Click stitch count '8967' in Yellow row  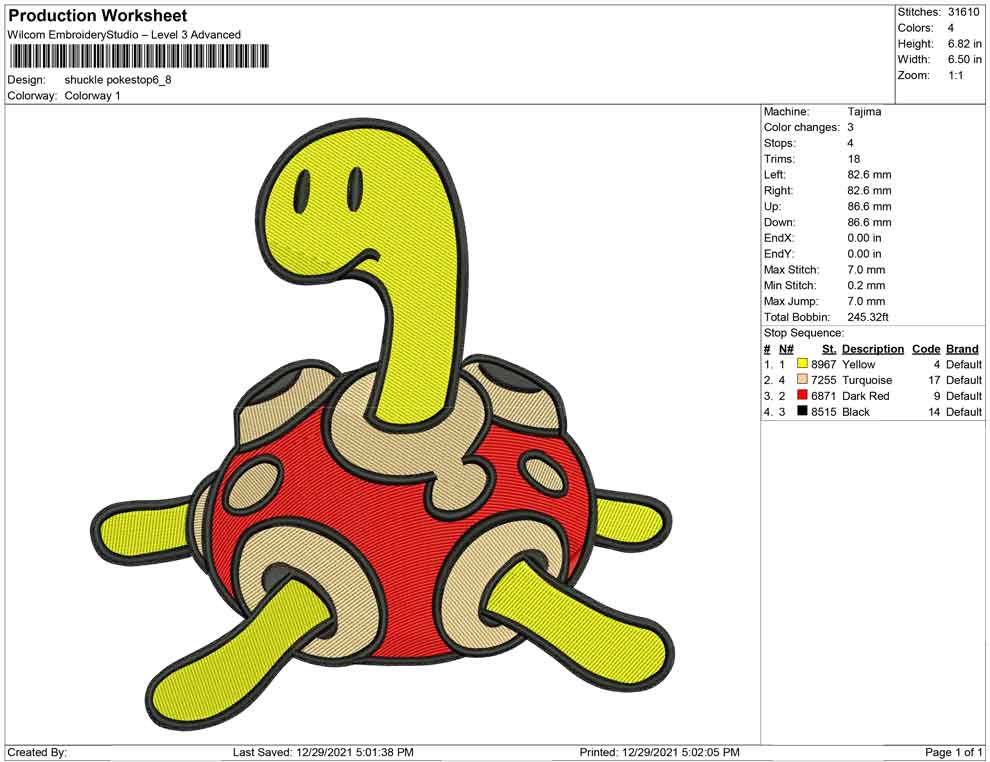click(823, 364)
